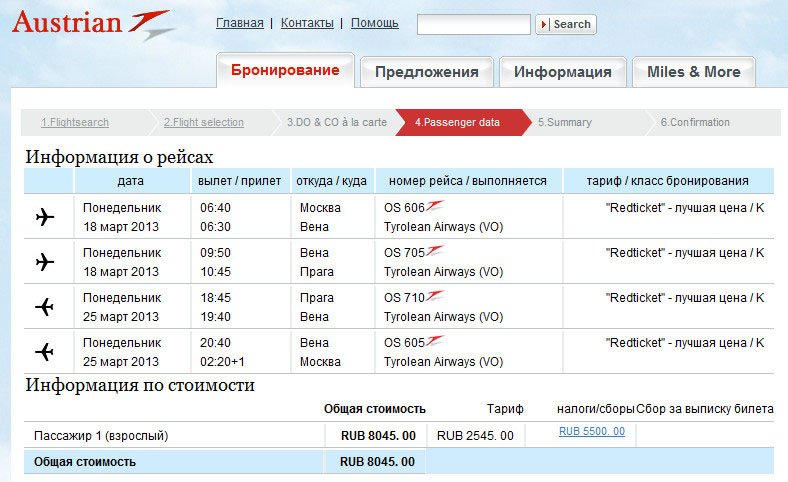Open the Бронирование tab
788x482 pixels.
pyautogui.click(x=285, y=70)
